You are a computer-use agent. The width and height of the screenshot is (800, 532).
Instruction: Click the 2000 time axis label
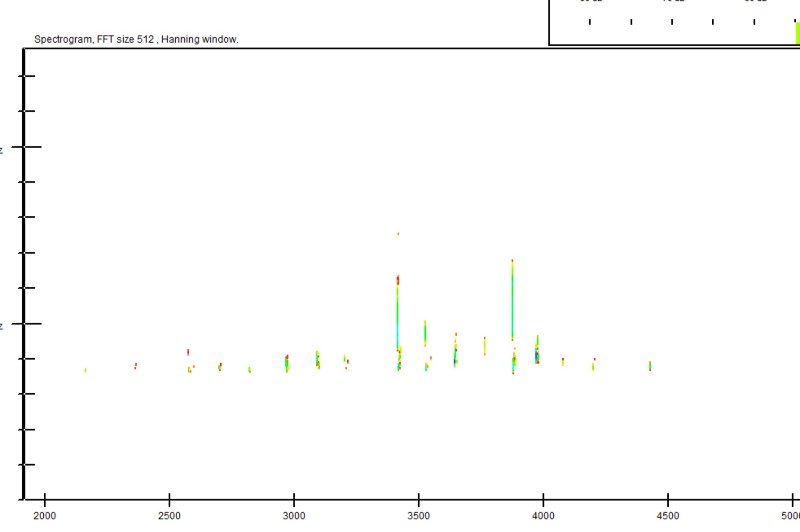point(45,516)
